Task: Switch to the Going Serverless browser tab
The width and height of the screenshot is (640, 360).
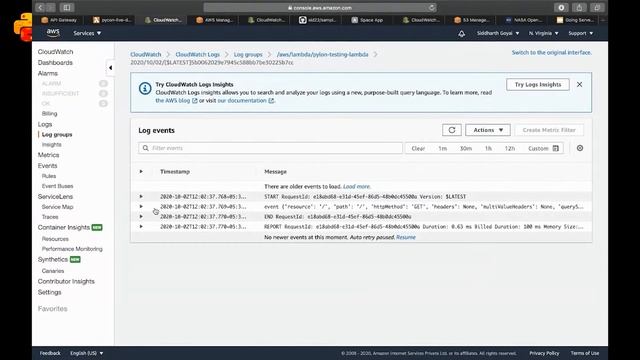Action: [x=575, y=20]
